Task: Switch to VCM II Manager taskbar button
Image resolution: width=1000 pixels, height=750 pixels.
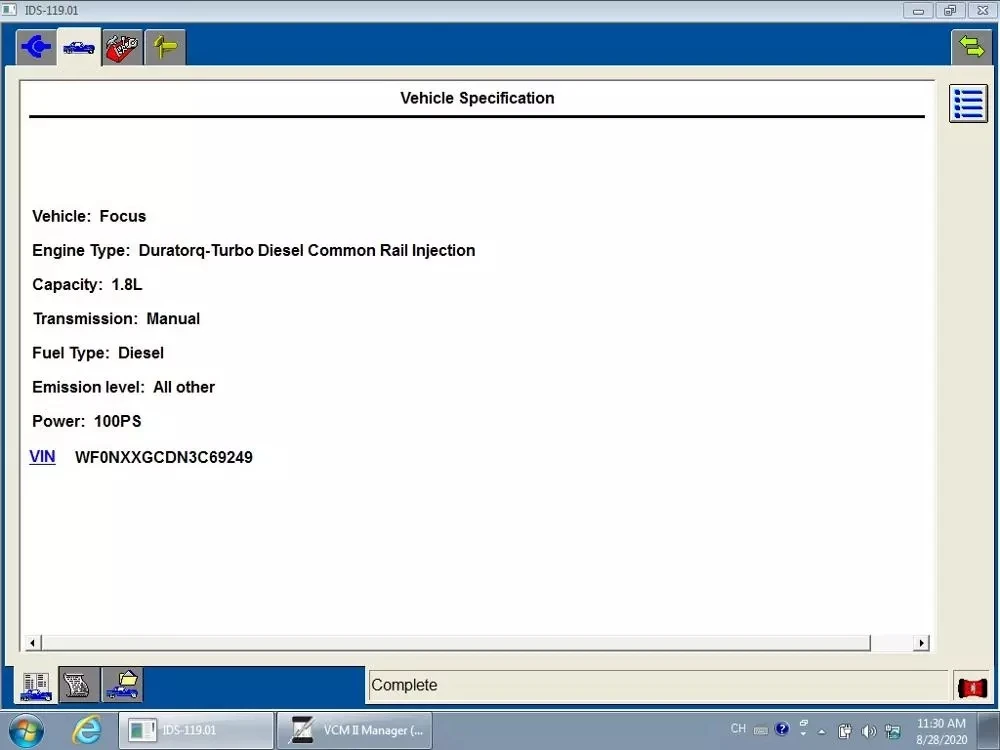Action: 355,730
